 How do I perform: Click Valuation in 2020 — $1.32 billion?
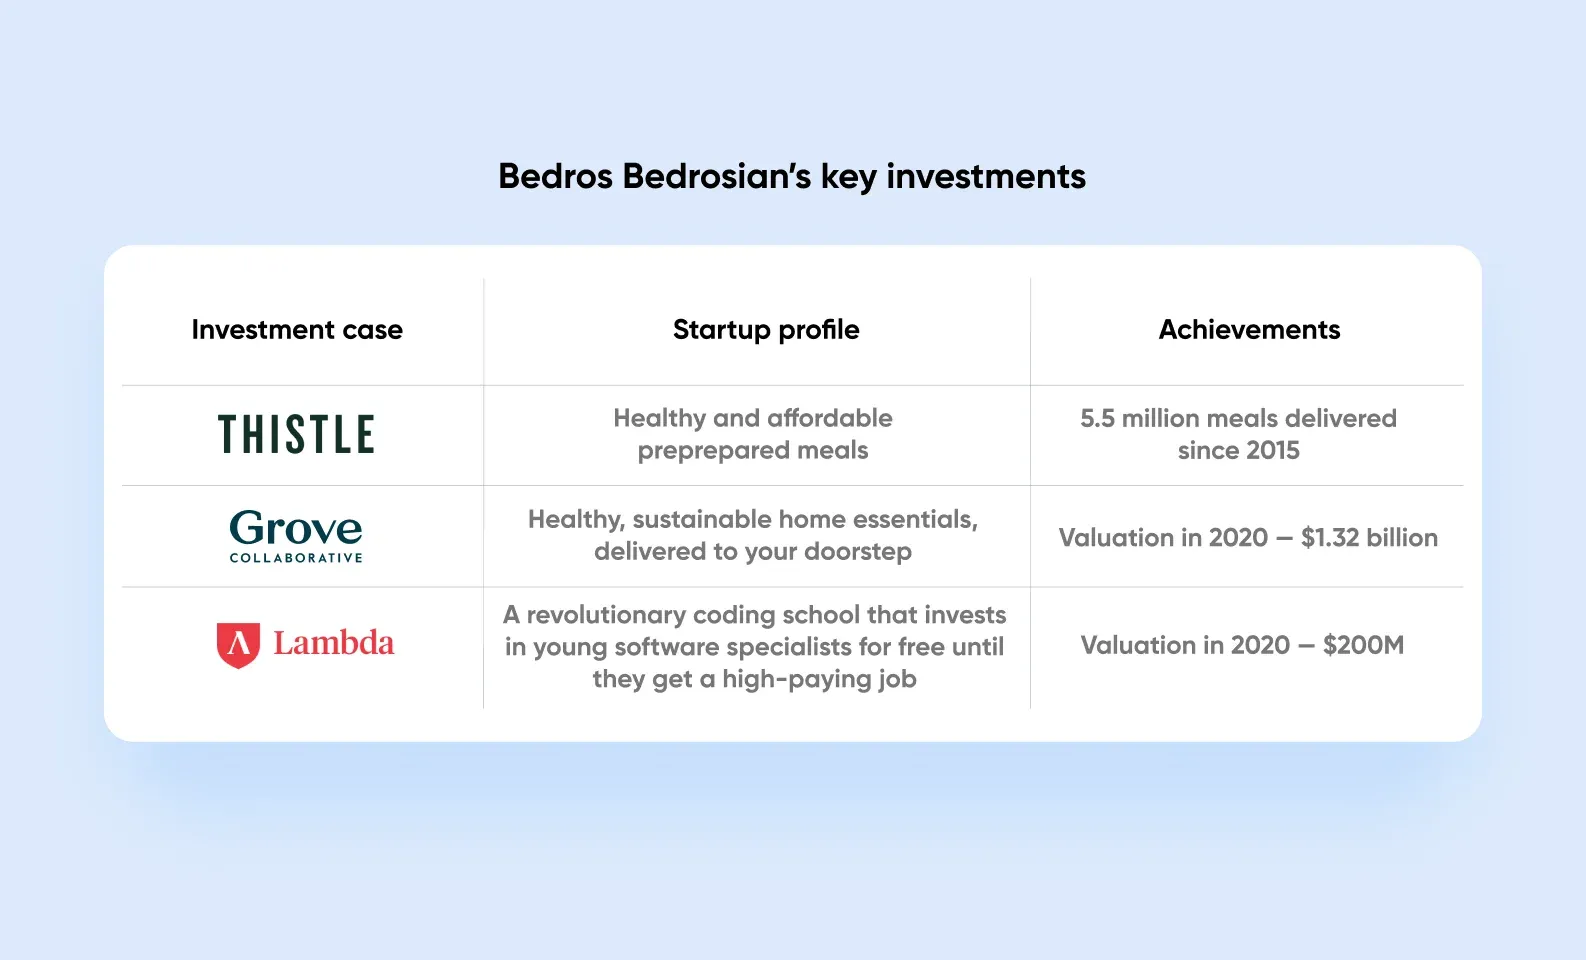pyautogui.click(x=1248, y=538)
